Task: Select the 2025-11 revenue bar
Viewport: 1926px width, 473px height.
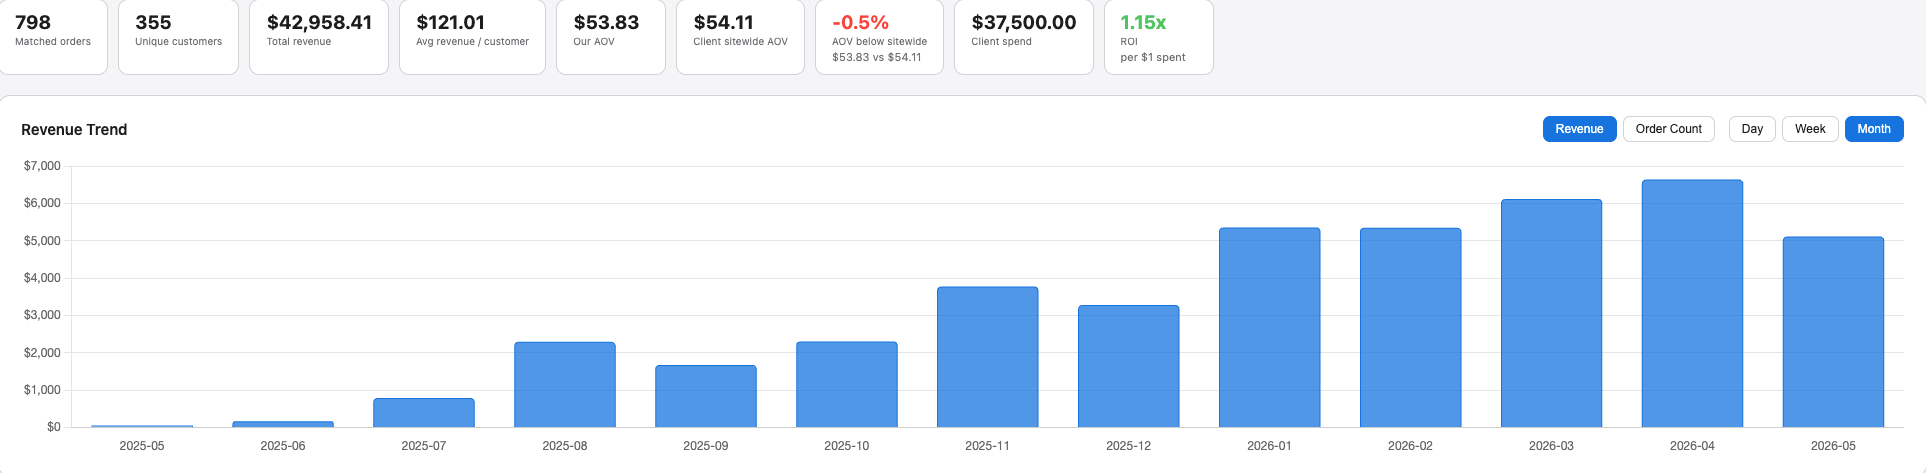Action: click(988, 357)
